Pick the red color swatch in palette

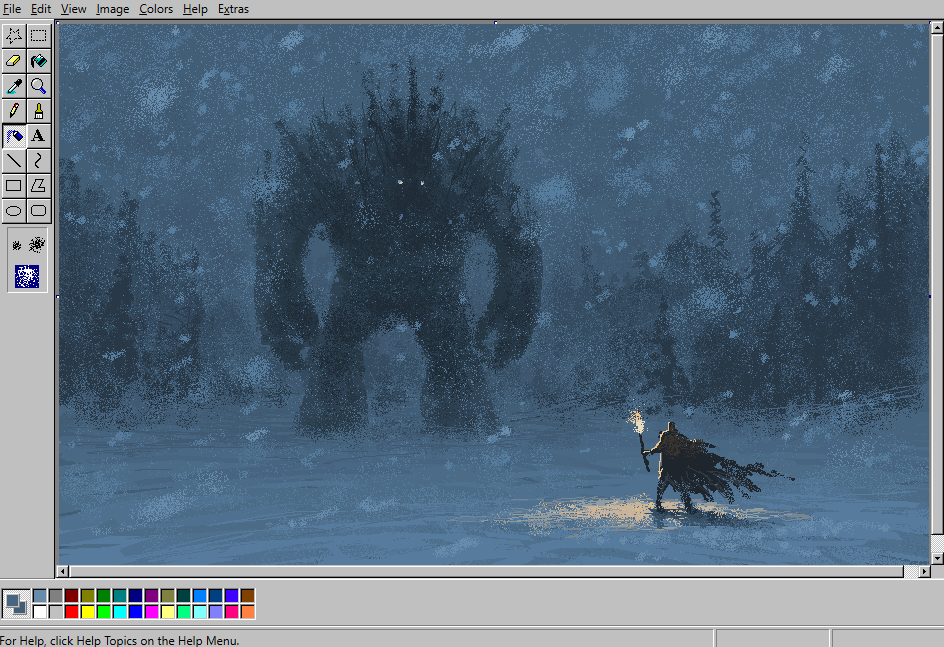(x=72, y=612)
